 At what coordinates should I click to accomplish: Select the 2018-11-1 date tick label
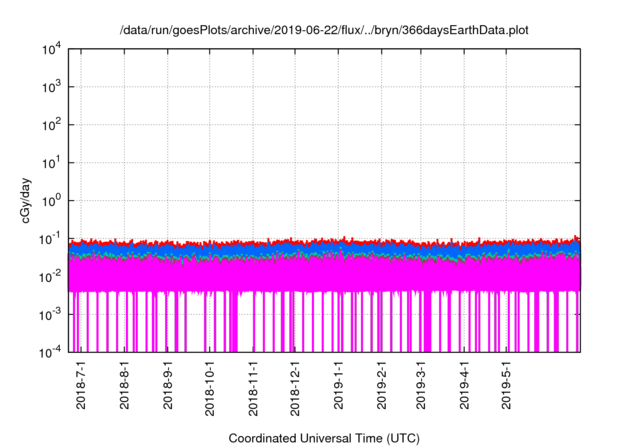pos(253,388)
